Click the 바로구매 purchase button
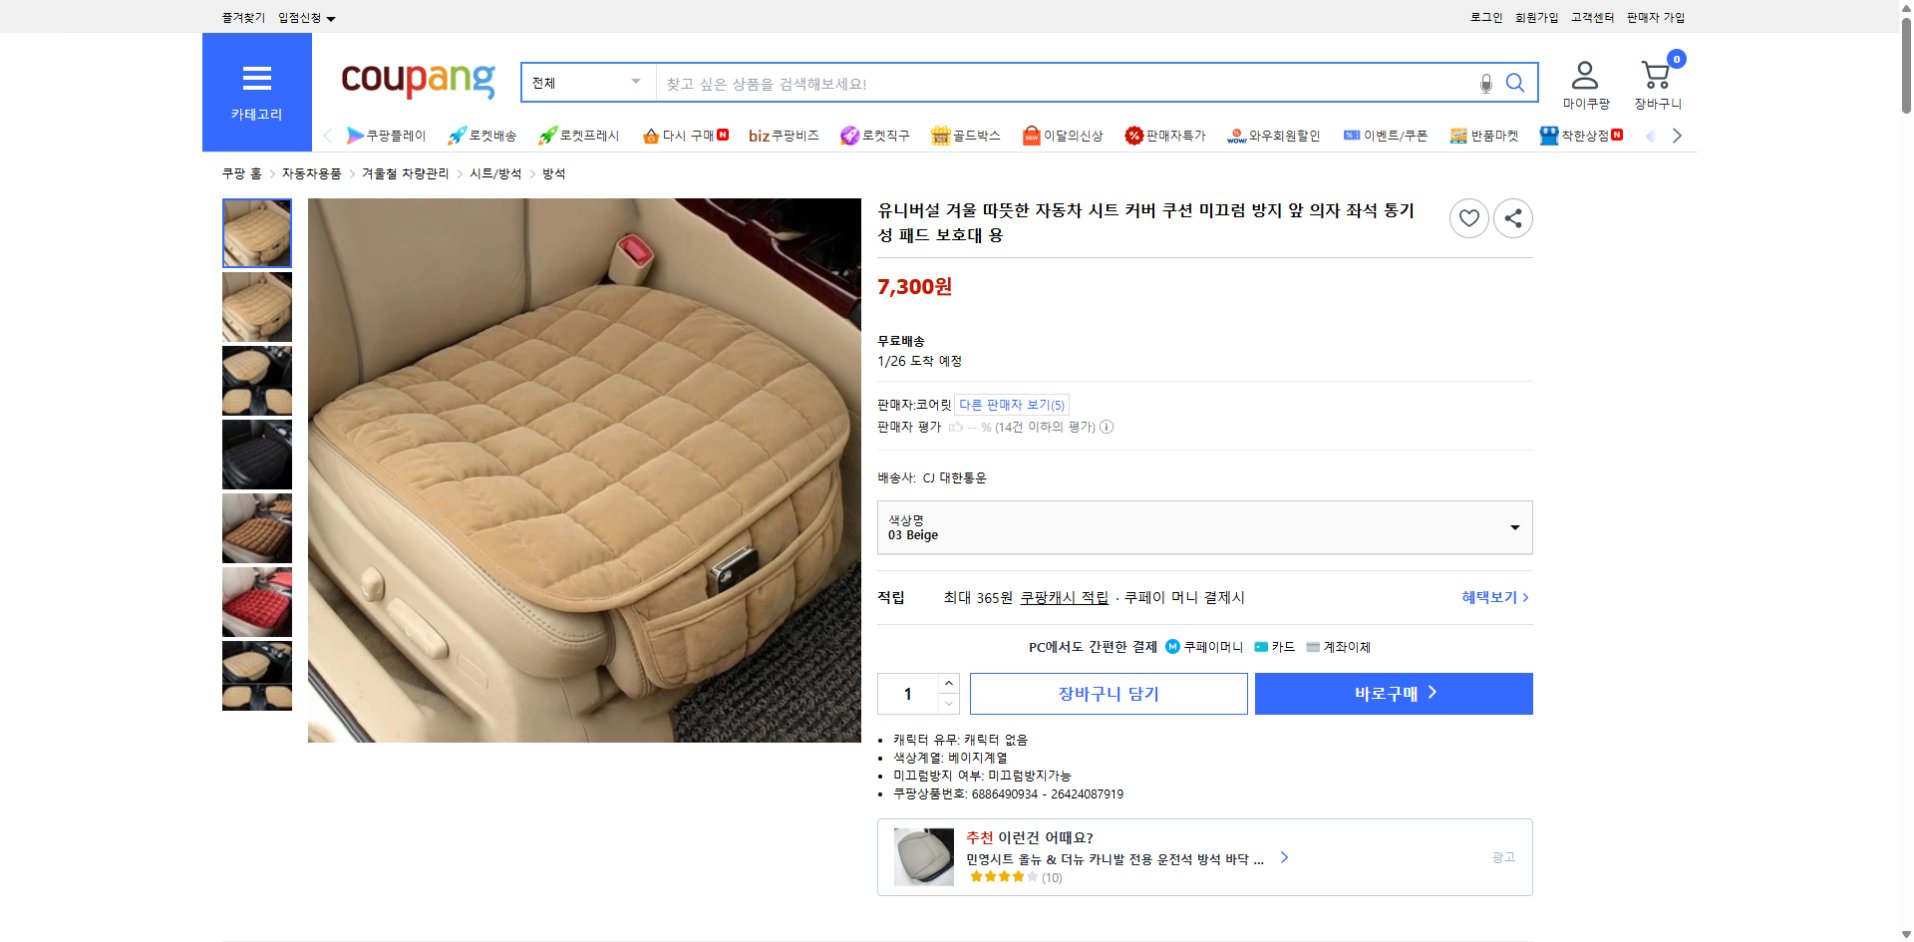This screenshot has width=1914, height=942. pyautogui.click(x=1393, y=693)
